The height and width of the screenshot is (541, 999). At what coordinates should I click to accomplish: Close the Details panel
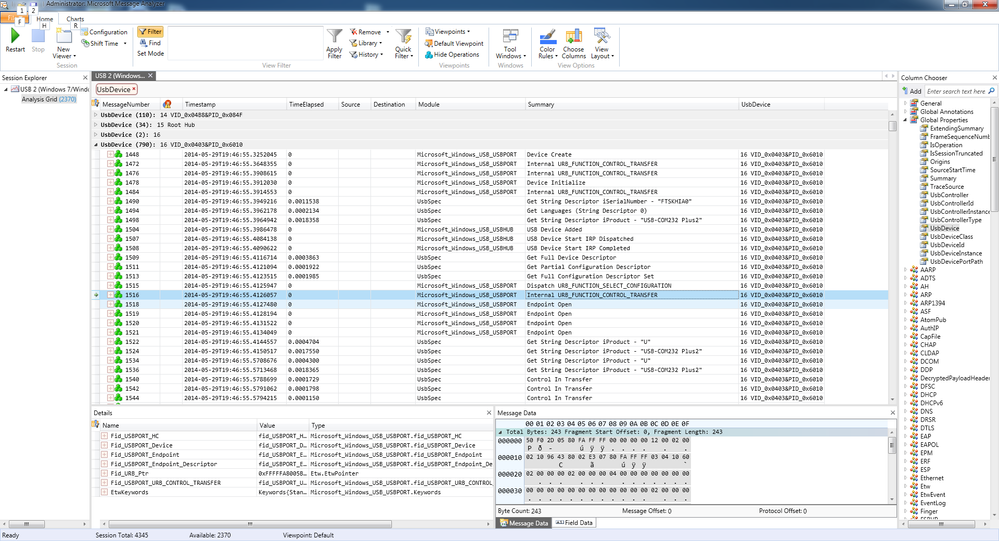pyautogui.click(x=489, y=413)
